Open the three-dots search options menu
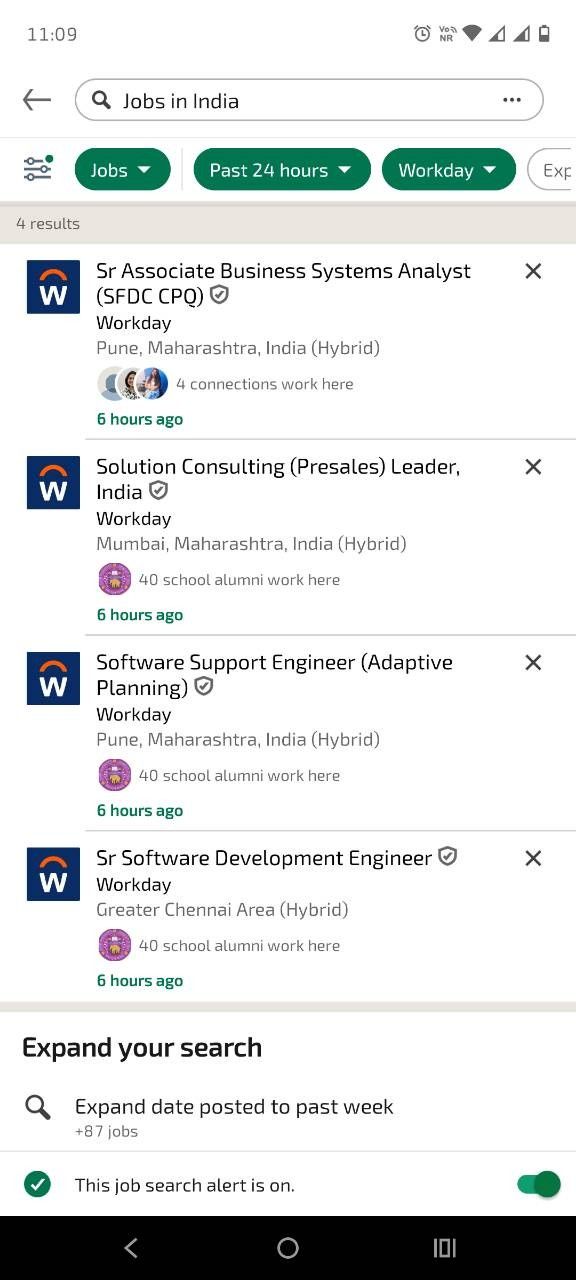 coord(512,100)
